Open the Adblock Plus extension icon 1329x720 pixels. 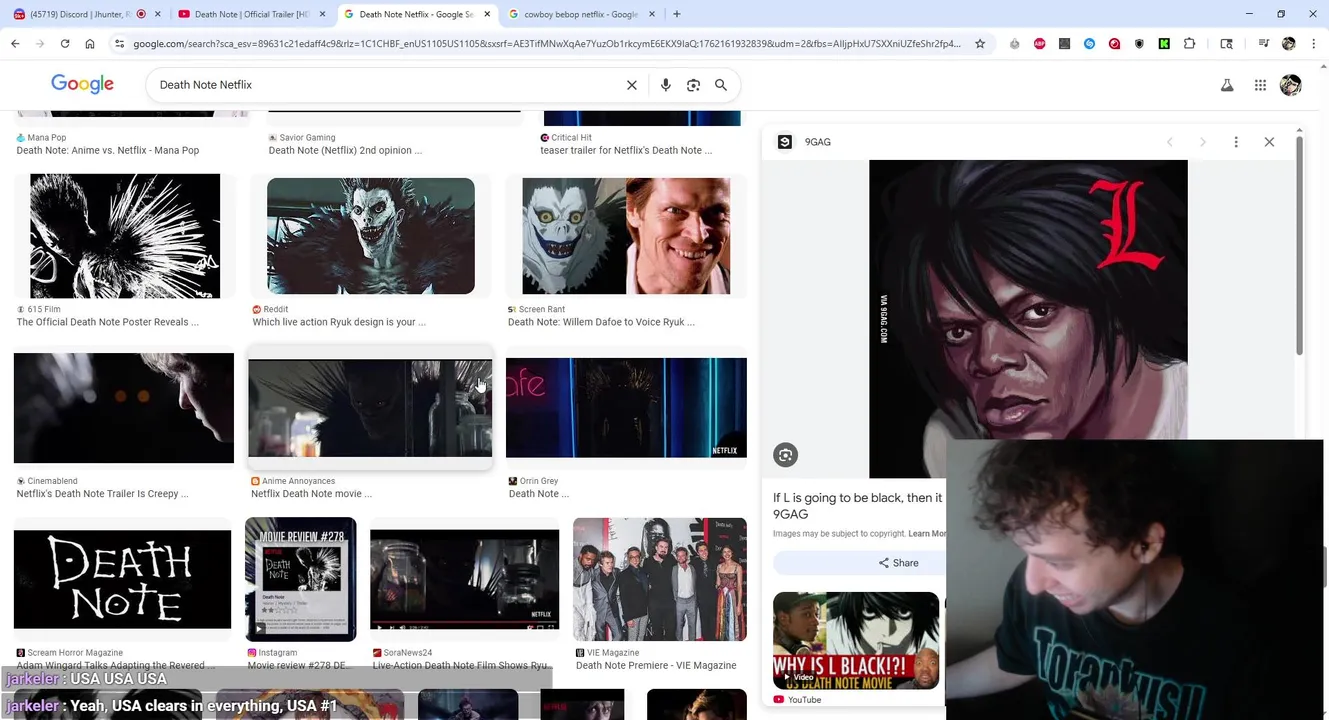[1040, 44]
